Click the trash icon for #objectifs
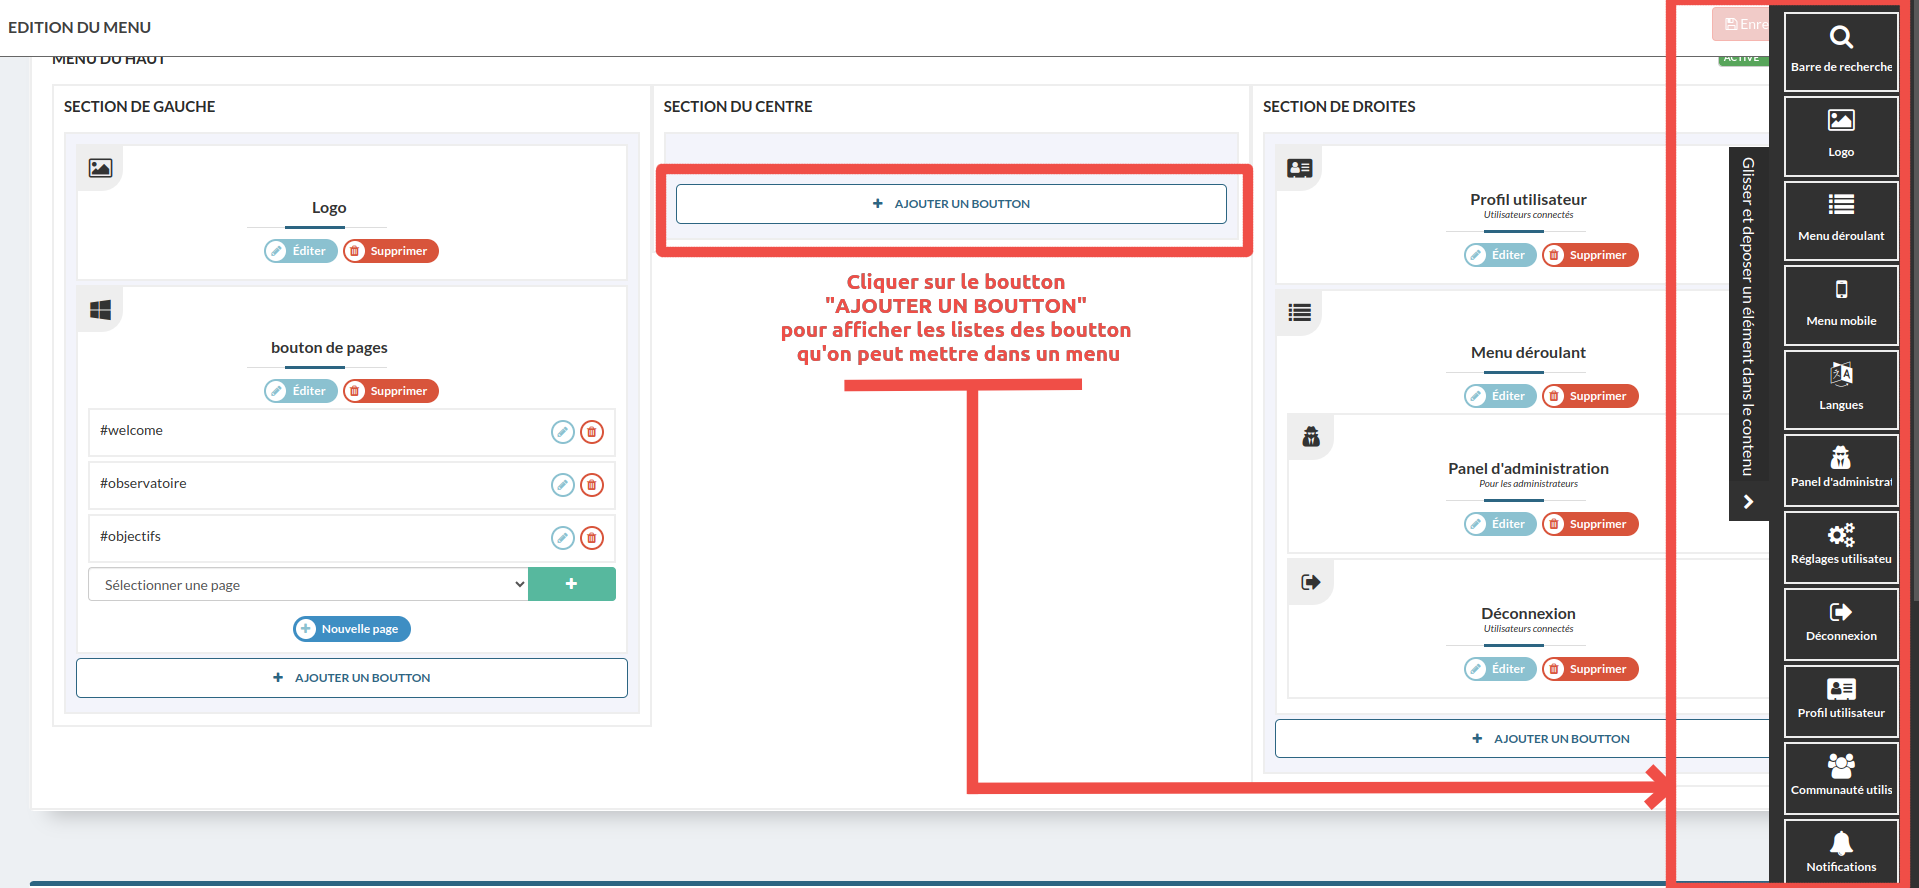This screenshot has width=1919, height=888. pyautogui.click(x=592, y=538)
